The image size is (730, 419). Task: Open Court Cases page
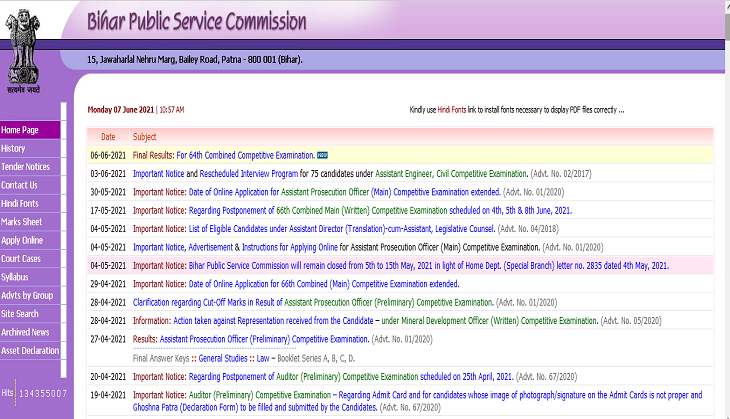(30, 259)
